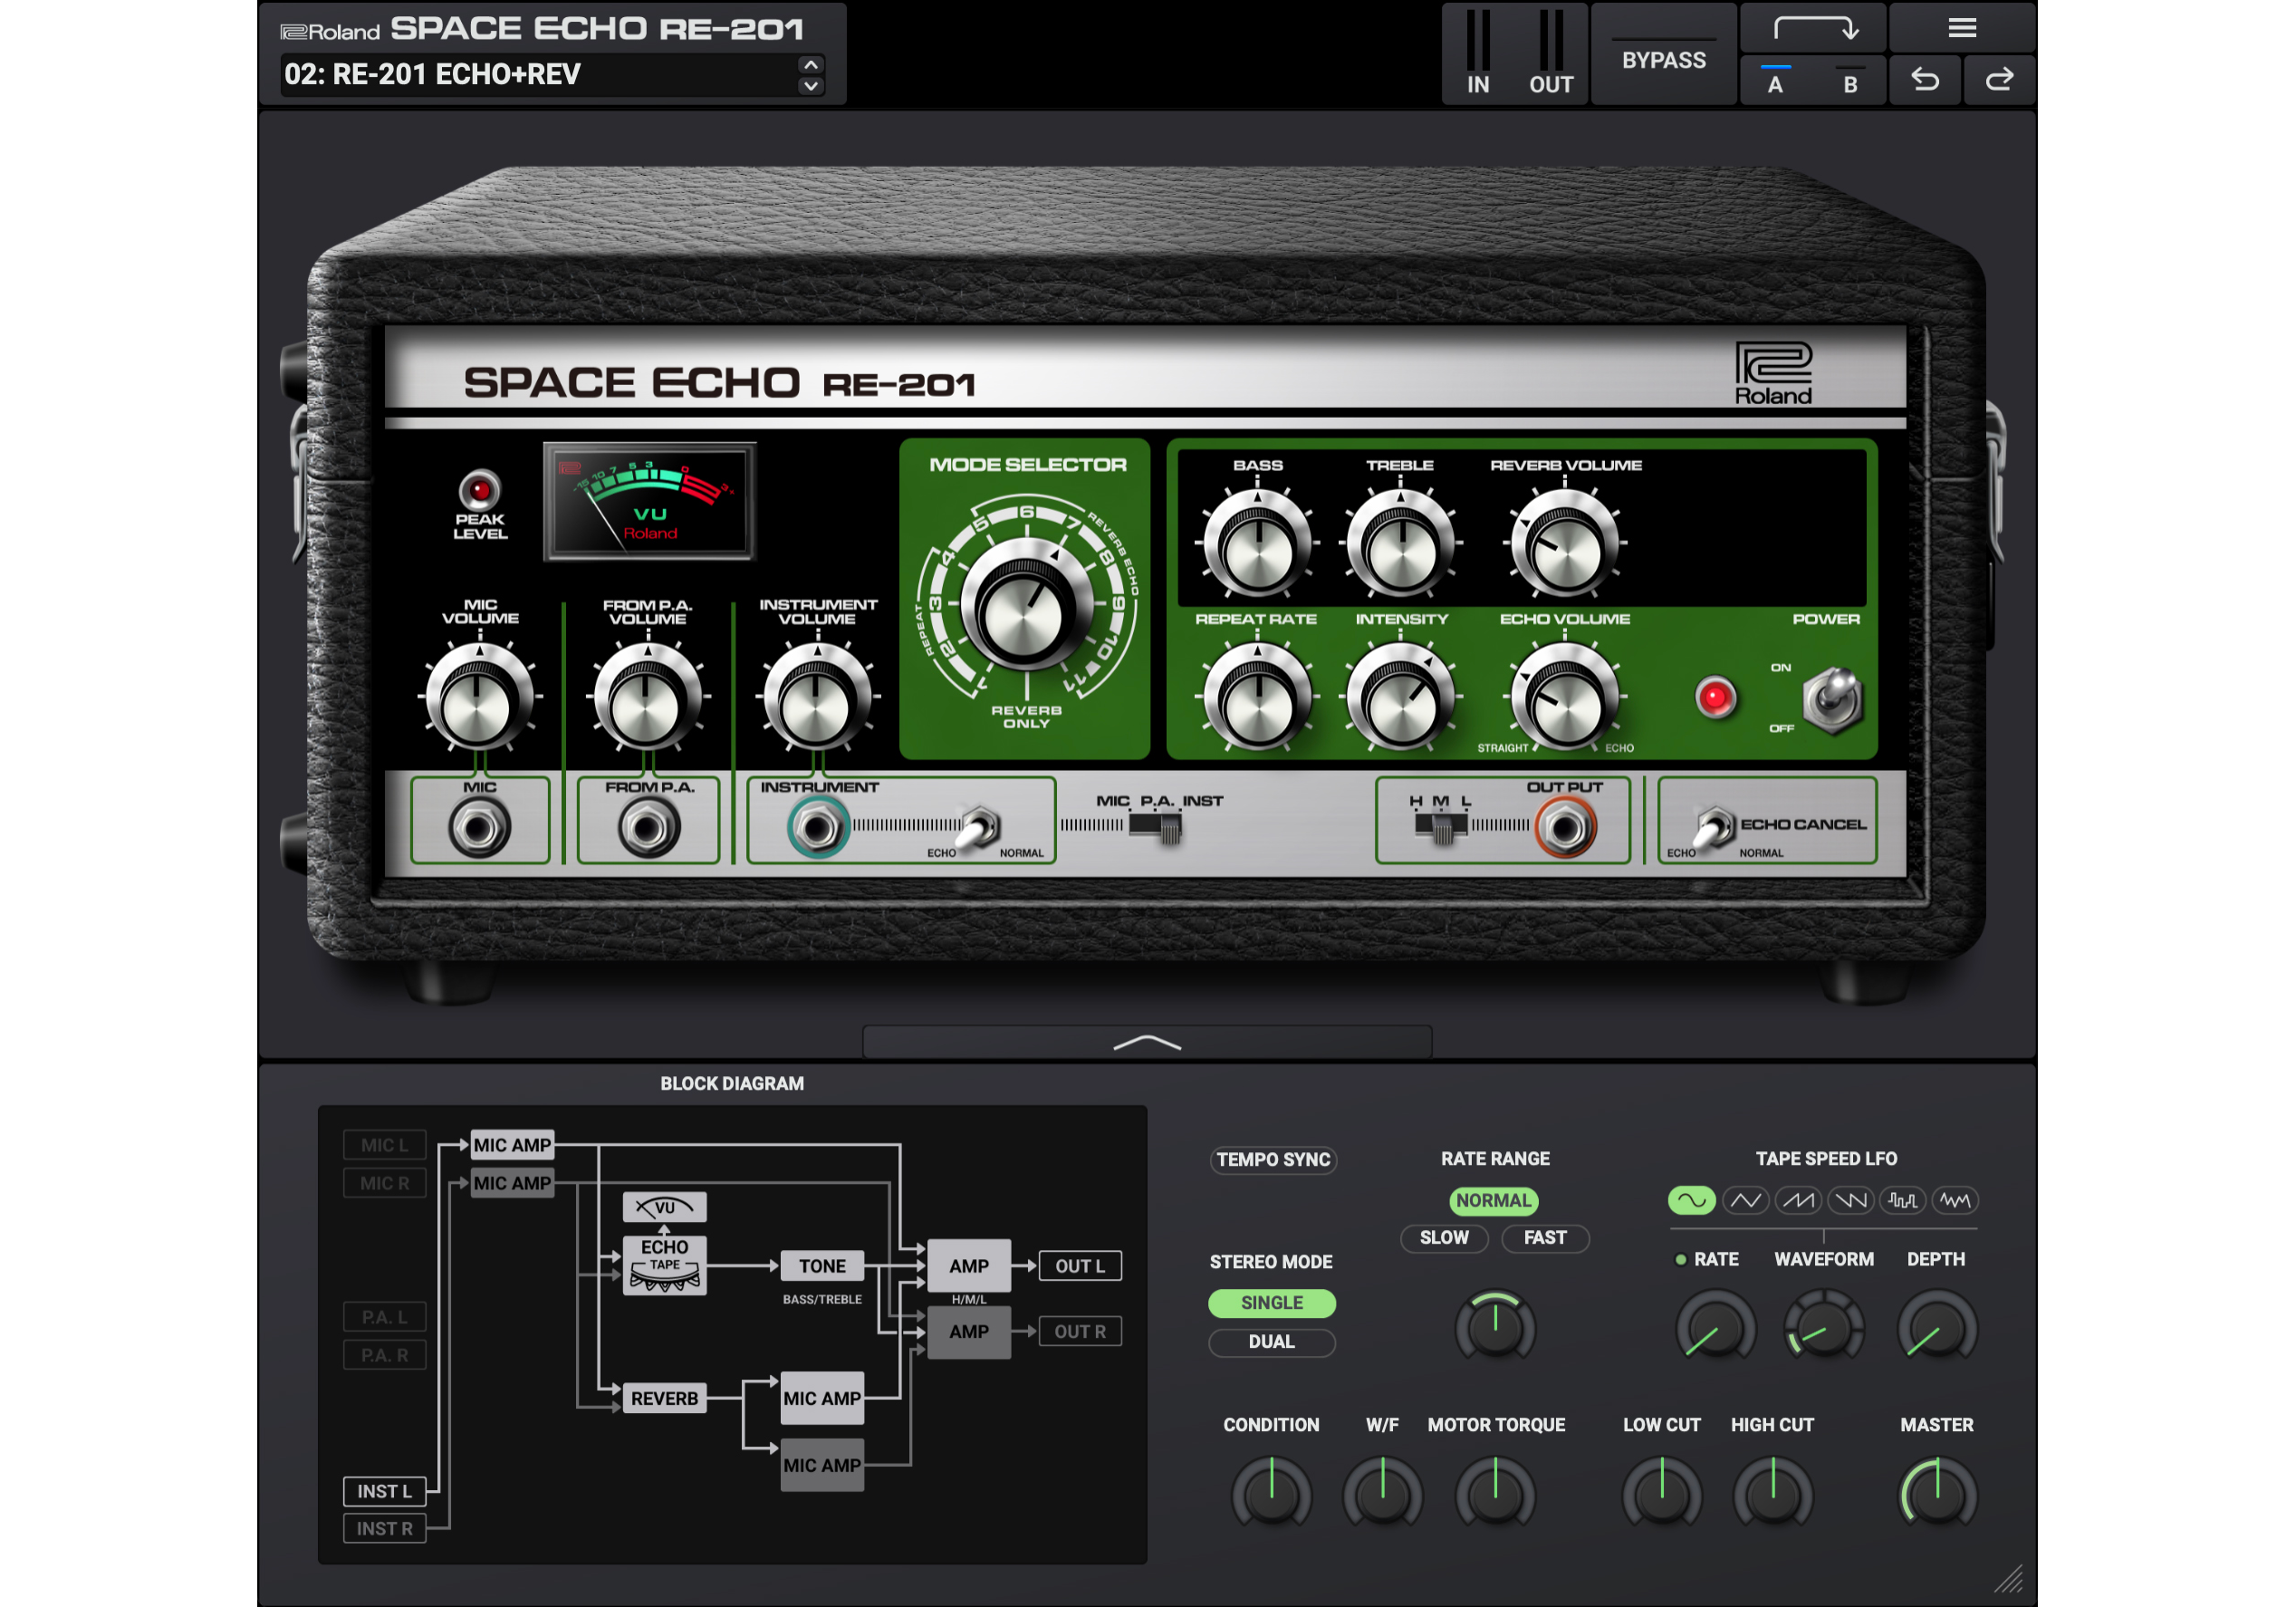The image size is (2296, 1607).
Task: Click the red power indicator light
Action: [x=1715, y=697]
